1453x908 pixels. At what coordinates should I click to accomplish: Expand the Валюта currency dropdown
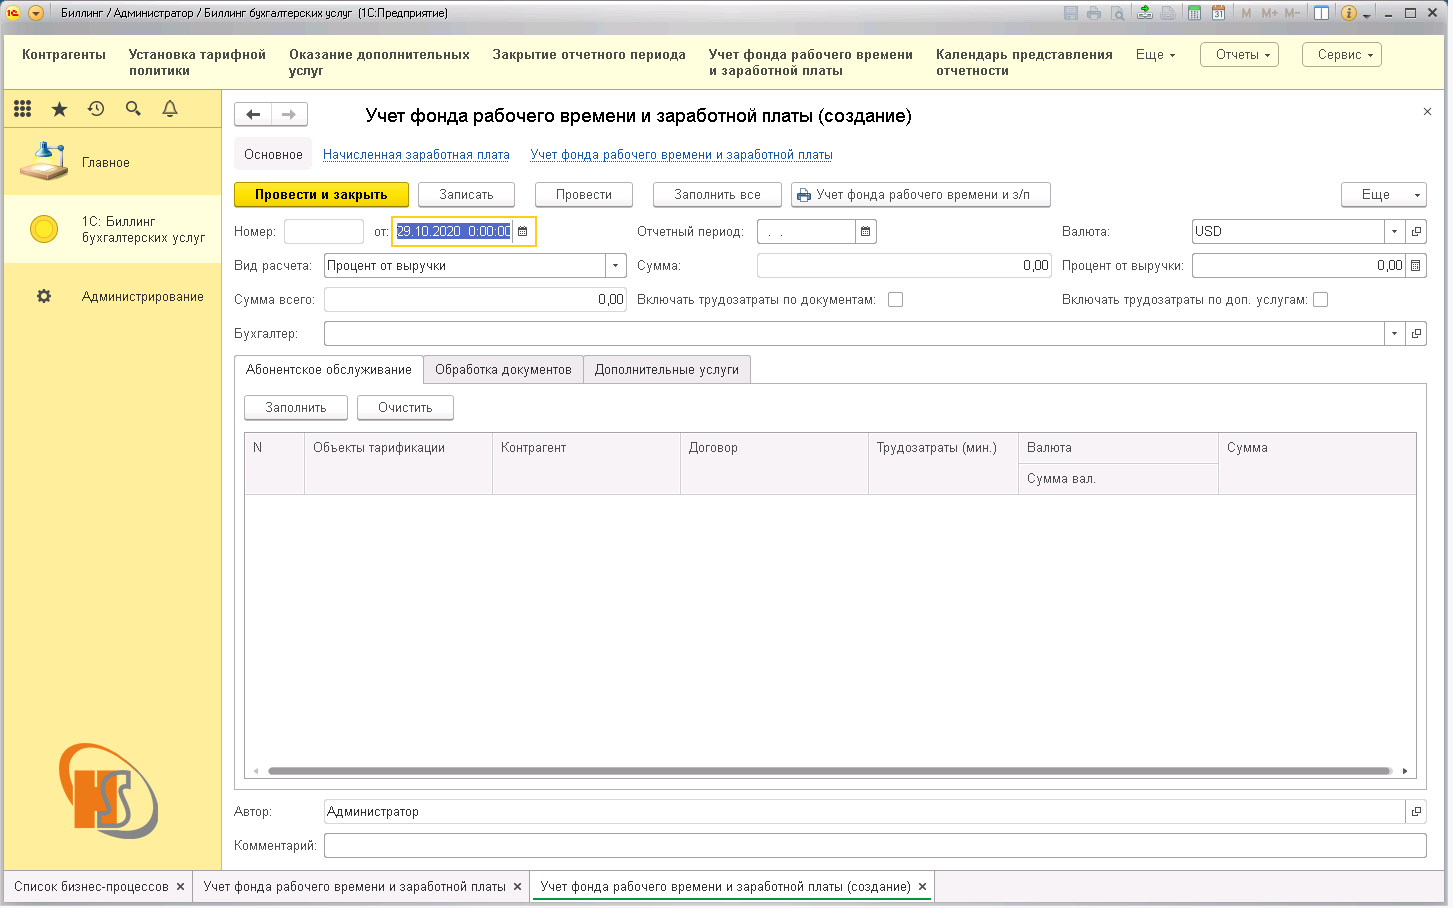[x=1394, y=232]
